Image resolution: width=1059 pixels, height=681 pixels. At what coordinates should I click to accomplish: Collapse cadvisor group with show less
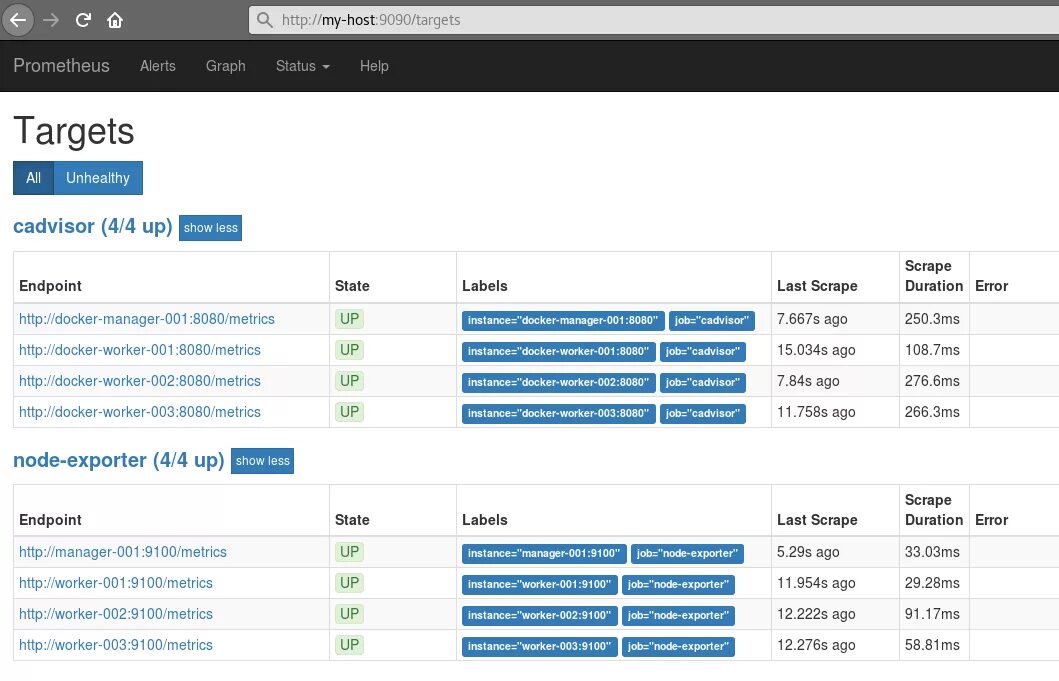(211, 228)
